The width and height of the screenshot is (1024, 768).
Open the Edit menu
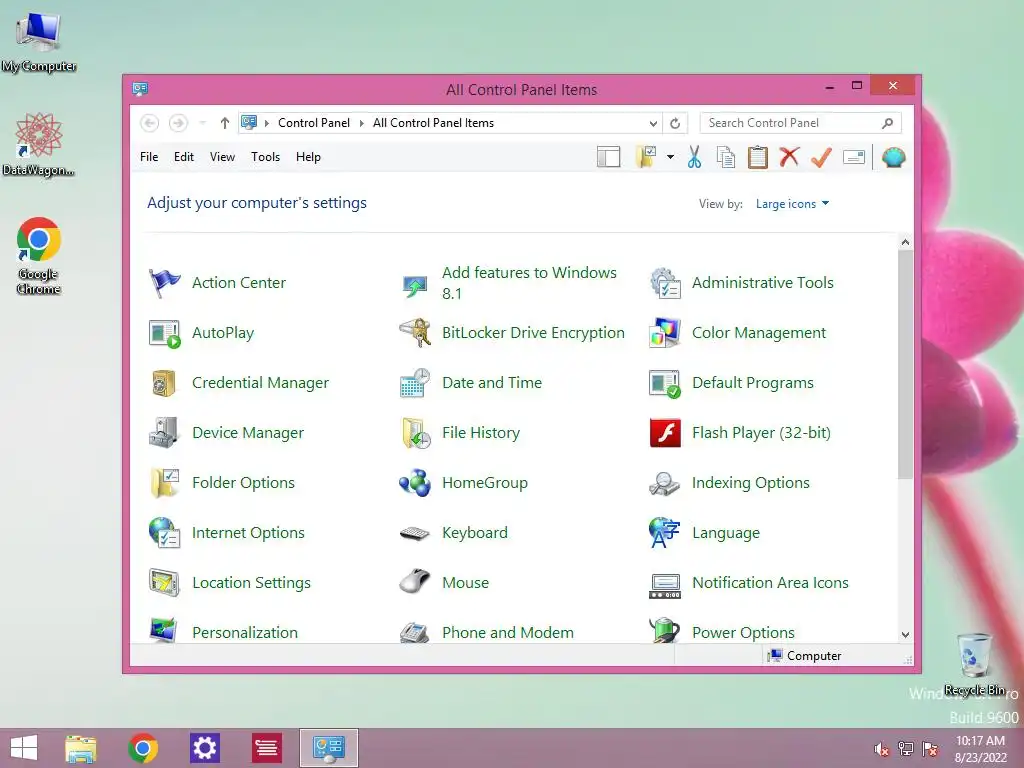[184, 157]
